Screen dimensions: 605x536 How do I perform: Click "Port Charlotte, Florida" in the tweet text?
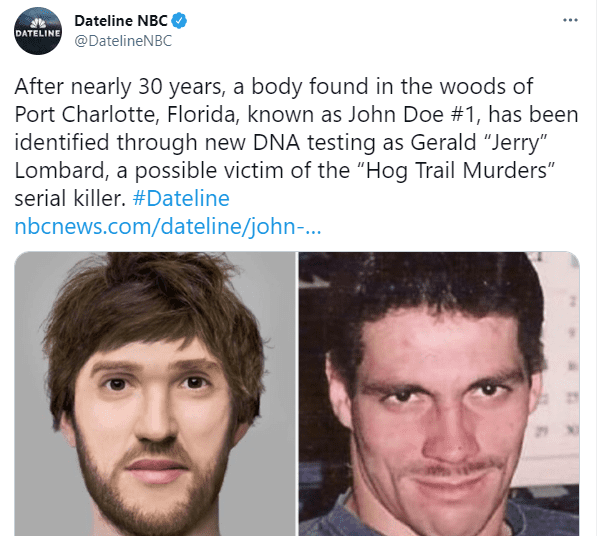pyautogui.click(x=127, y=114)
